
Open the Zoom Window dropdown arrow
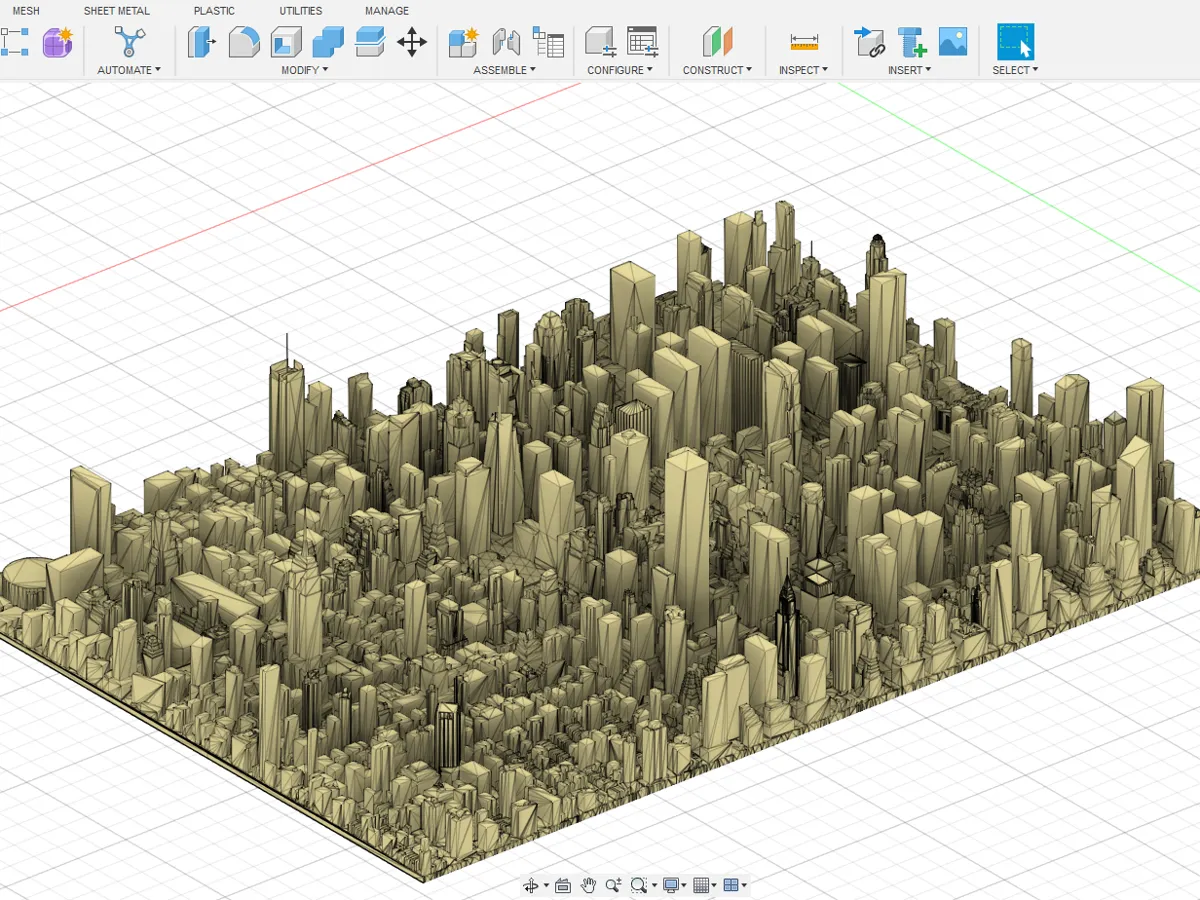pos(653,886)
